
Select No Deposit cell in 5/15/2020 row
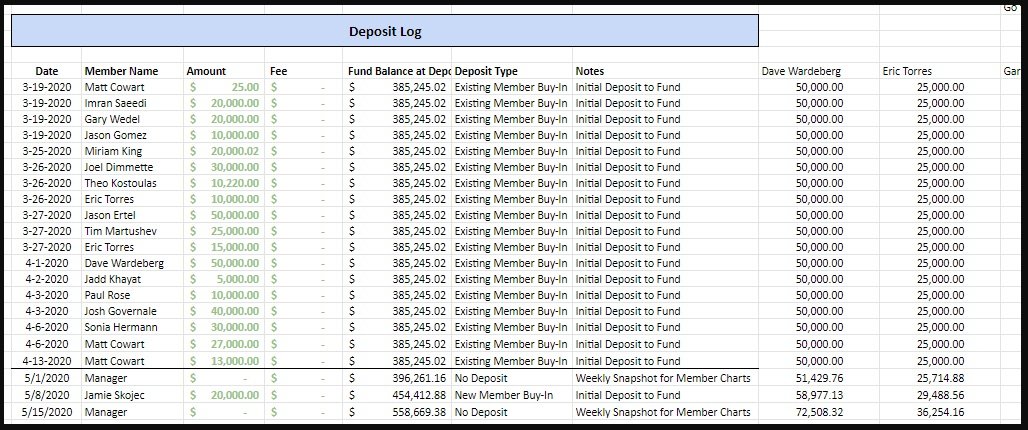point(512,412)
